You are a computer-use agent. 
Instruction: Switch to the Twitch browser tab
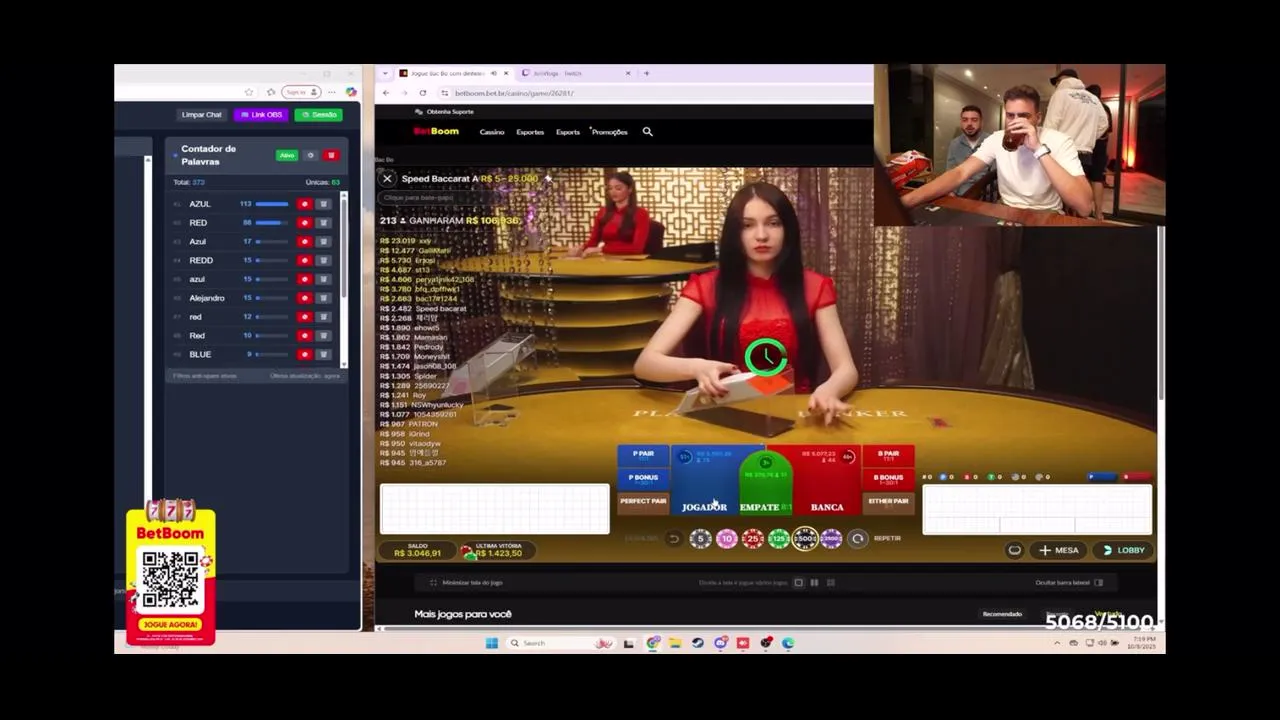575,73
